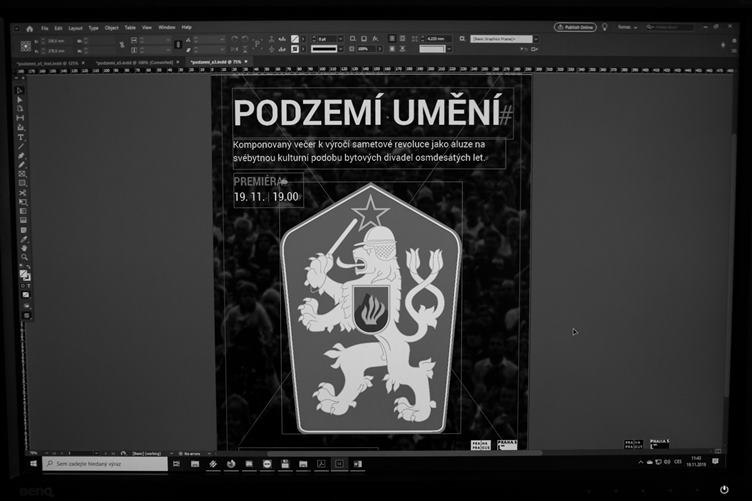Open the opacity percentage dropdown

click(x=380, y=49)
